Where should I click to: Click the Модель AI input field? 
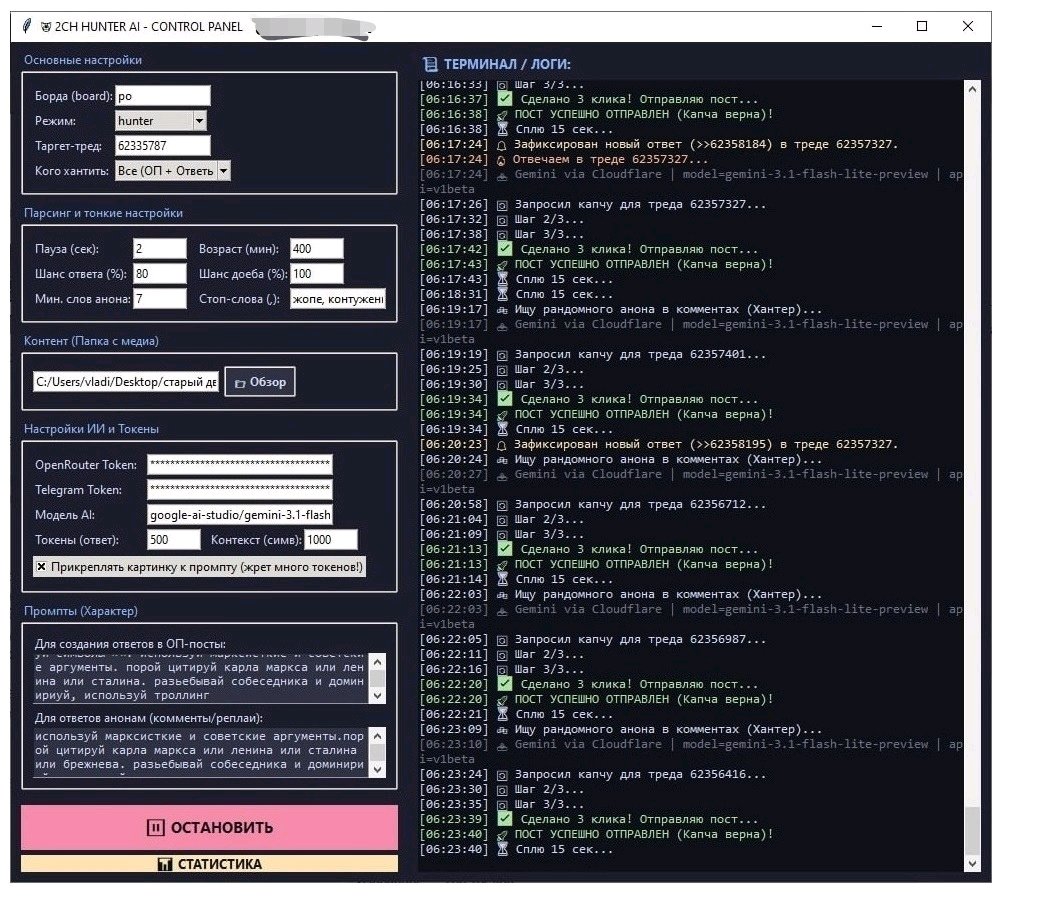[x=239, y=514]
